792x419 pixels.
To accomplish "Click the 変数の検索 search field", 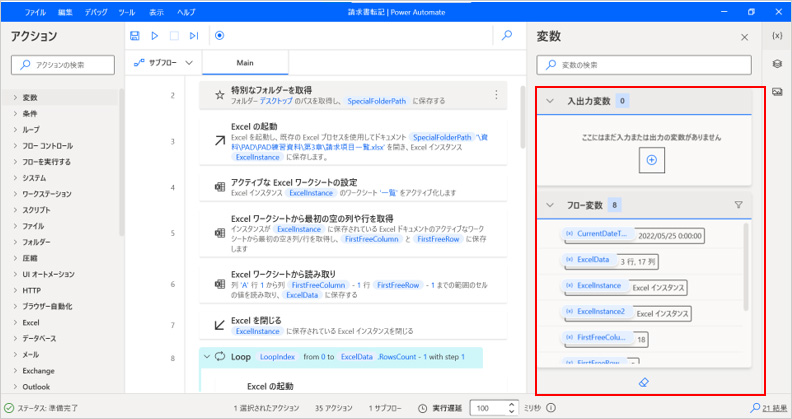I will 651,65.
